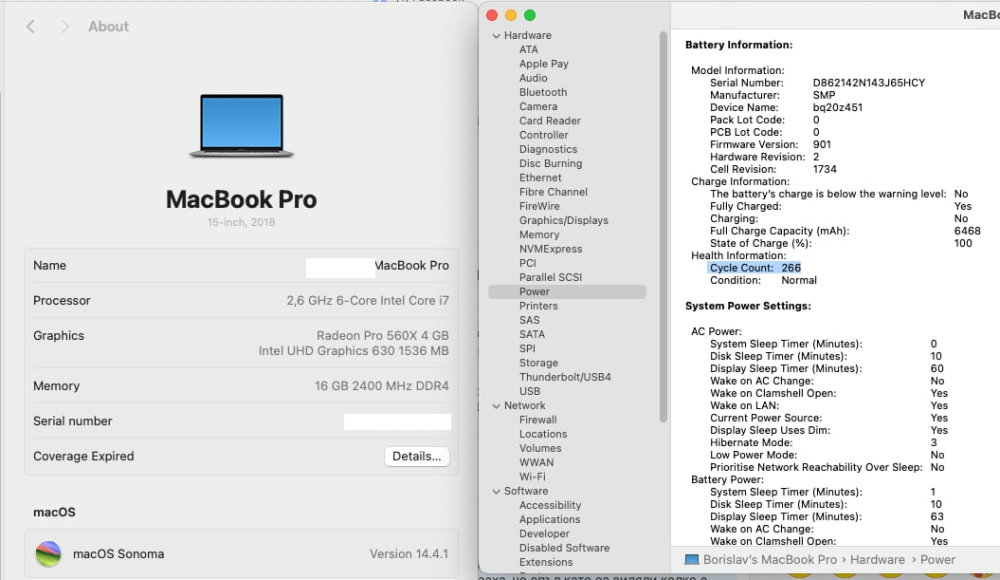
Task: Select Thunderbolt/USB4 in the sidebar
Action: tap(565, 377)
